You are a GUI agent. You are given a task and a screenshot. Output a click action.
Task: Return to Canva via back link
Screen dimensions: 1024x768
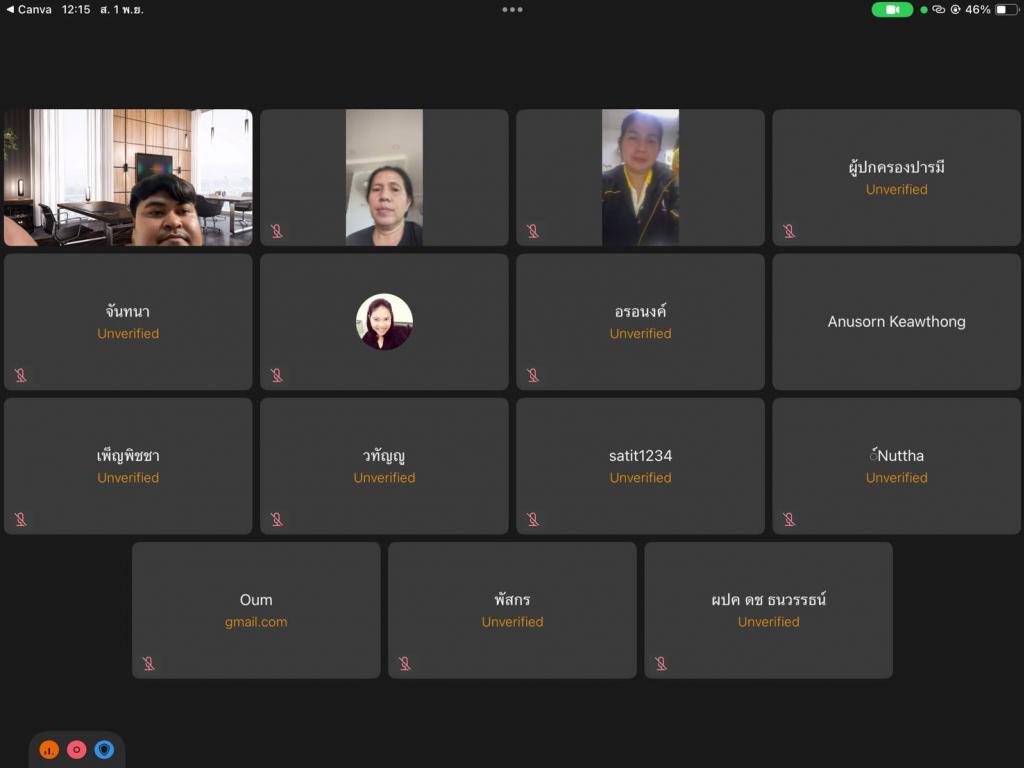tap(28, 9)
